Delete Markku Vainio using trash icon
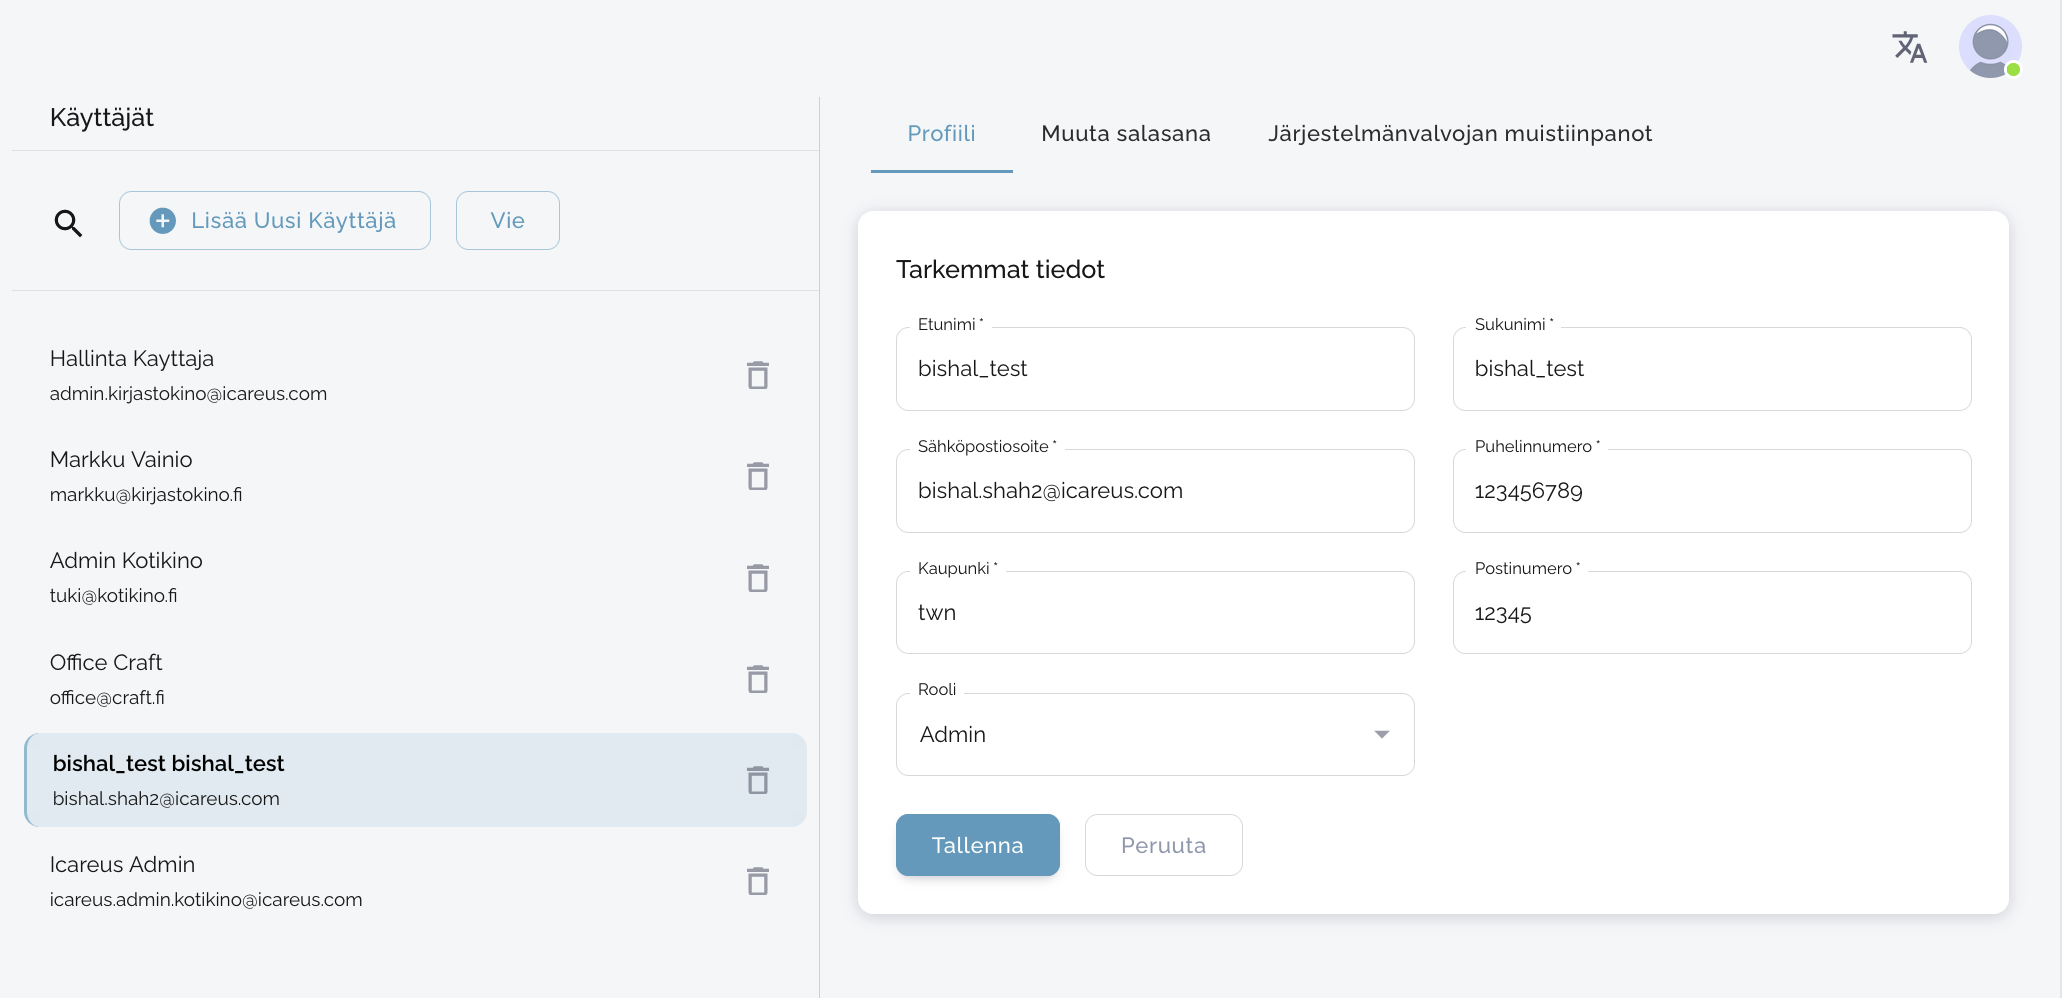 [x=758, y=476]
